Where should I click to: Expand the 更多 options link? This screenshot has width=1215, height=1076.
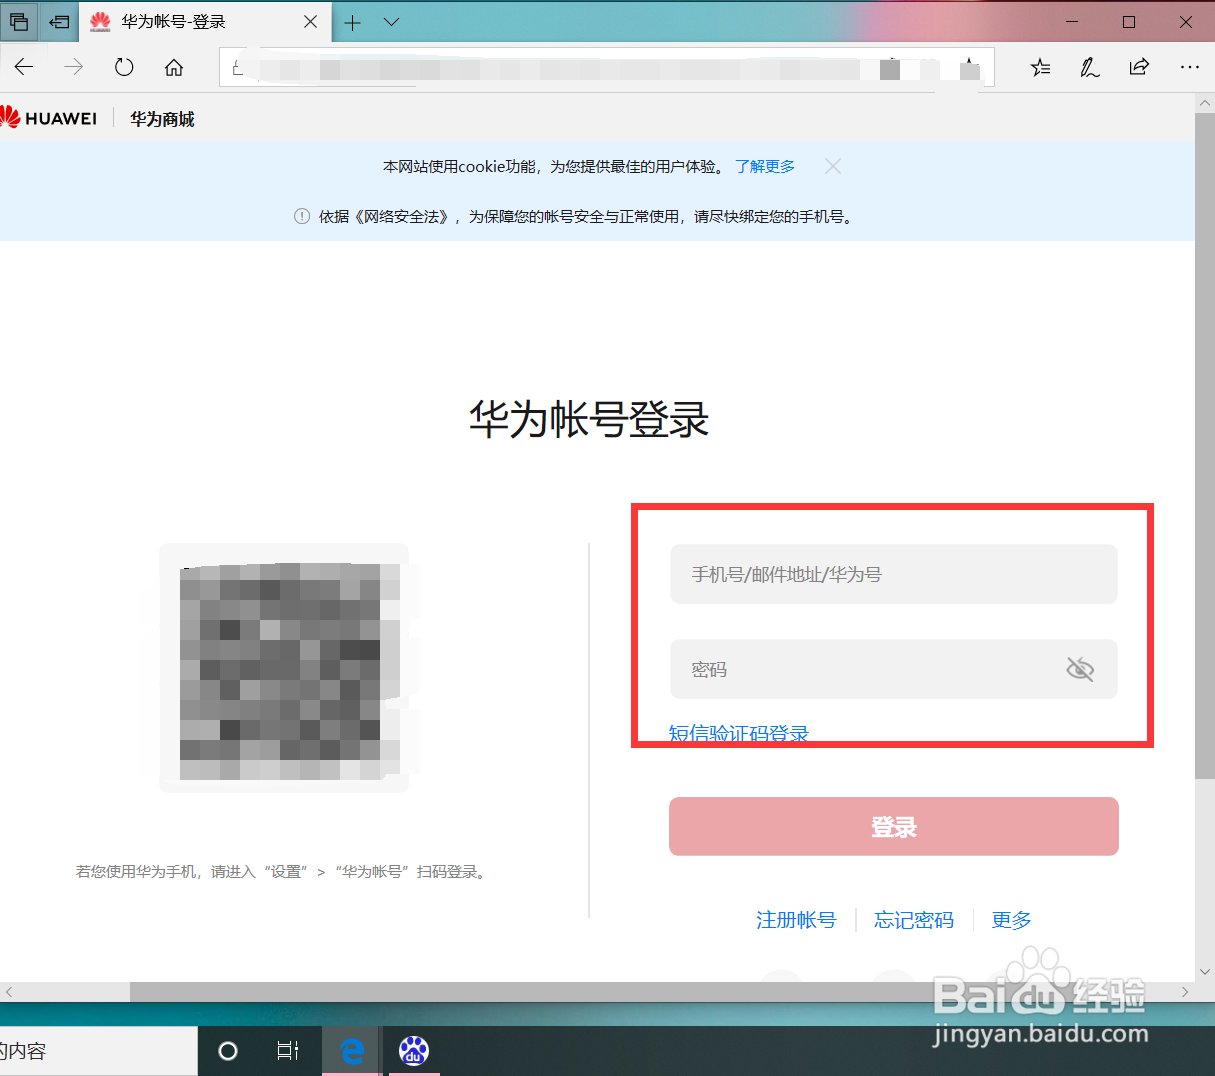tap(1011, 920)
